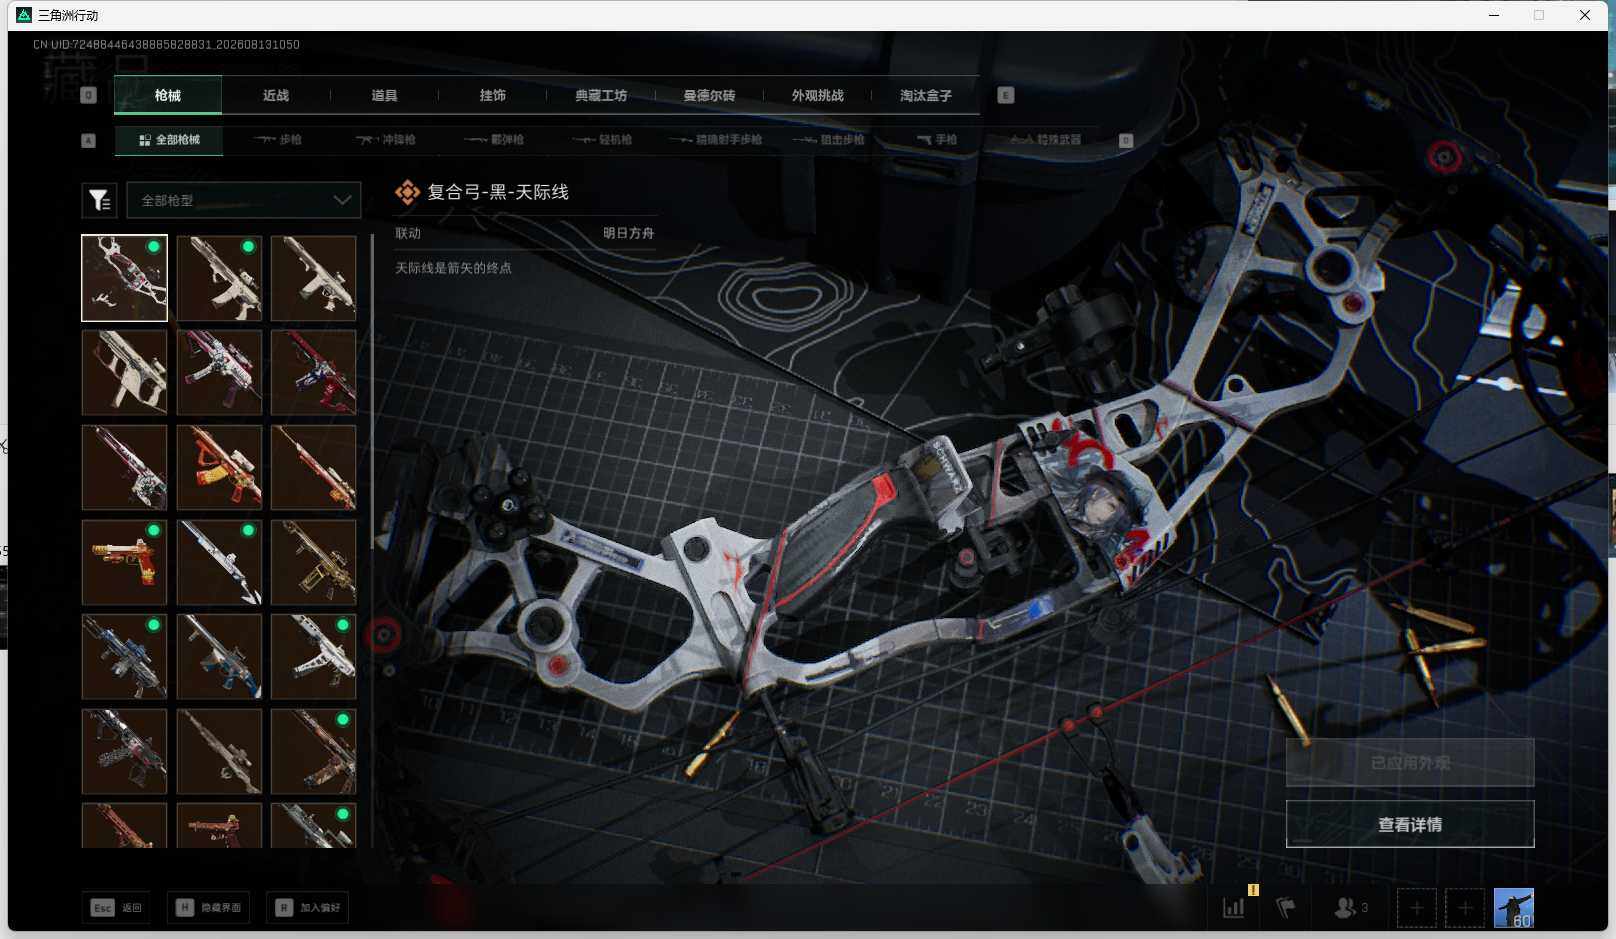Open the flag icon in bottom bar
The image size is (1616, 939).
[1286, 907]
